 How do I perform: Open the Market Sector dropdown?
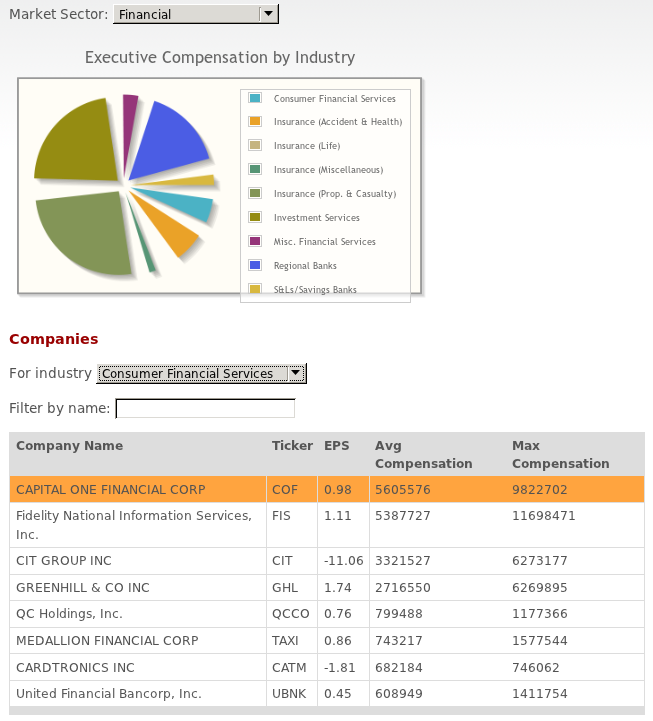coord(196,14)
